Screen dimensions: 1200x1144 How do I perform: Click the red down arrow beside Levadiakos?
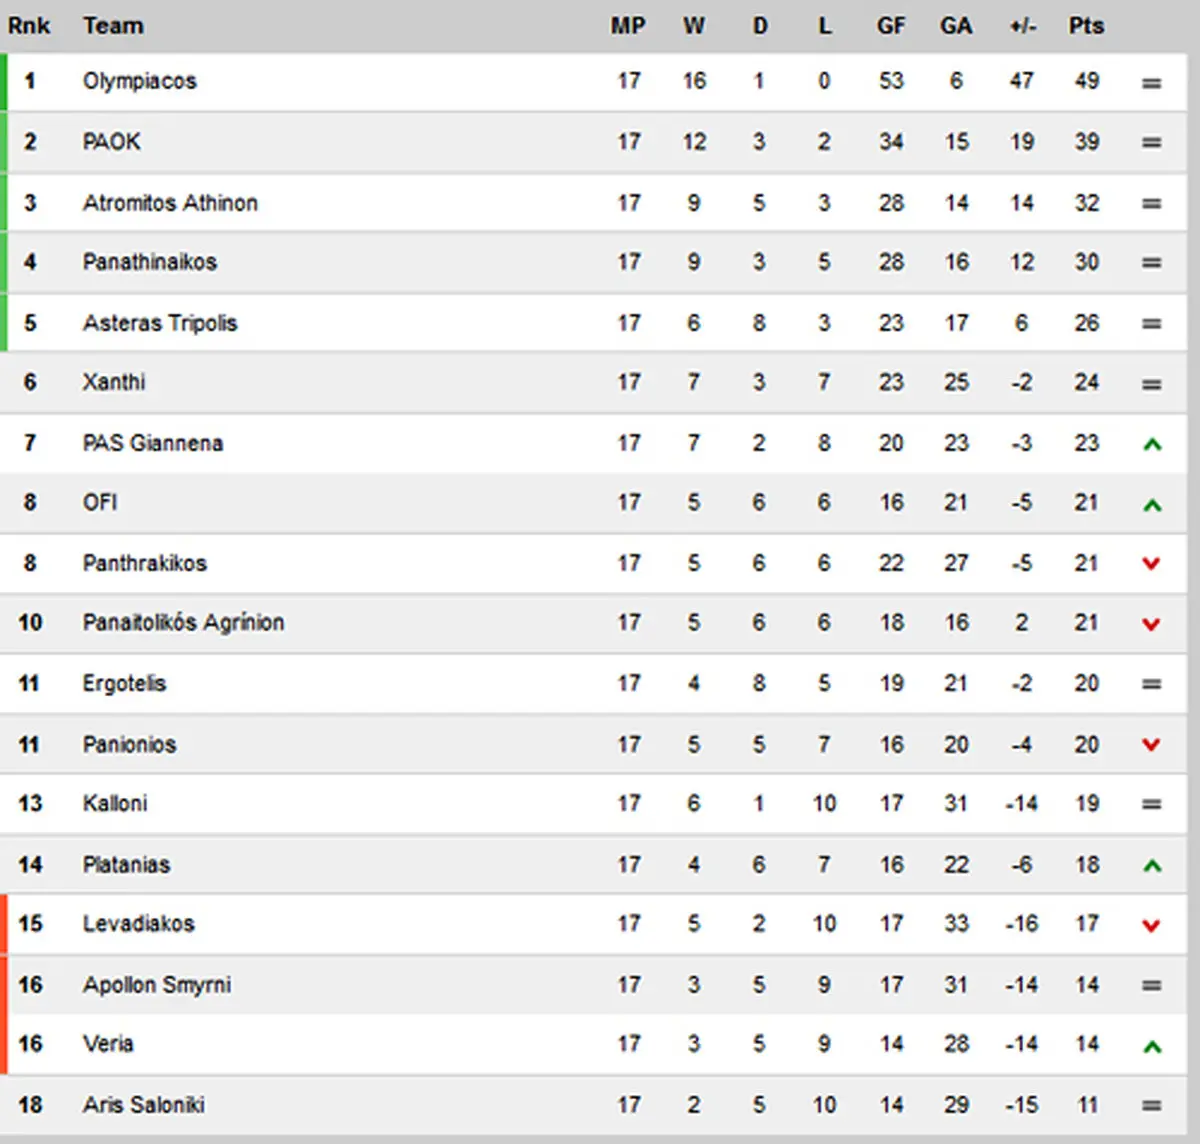point(1152,925)
